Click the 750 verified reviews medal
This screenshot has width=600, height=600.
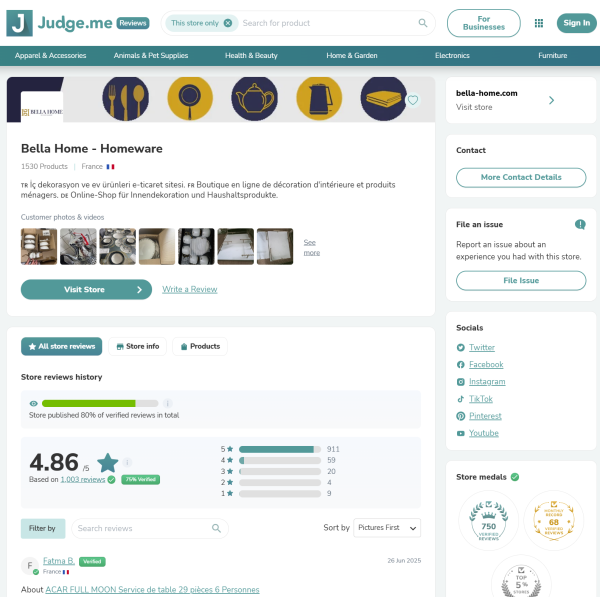click(x=489, y=520)
